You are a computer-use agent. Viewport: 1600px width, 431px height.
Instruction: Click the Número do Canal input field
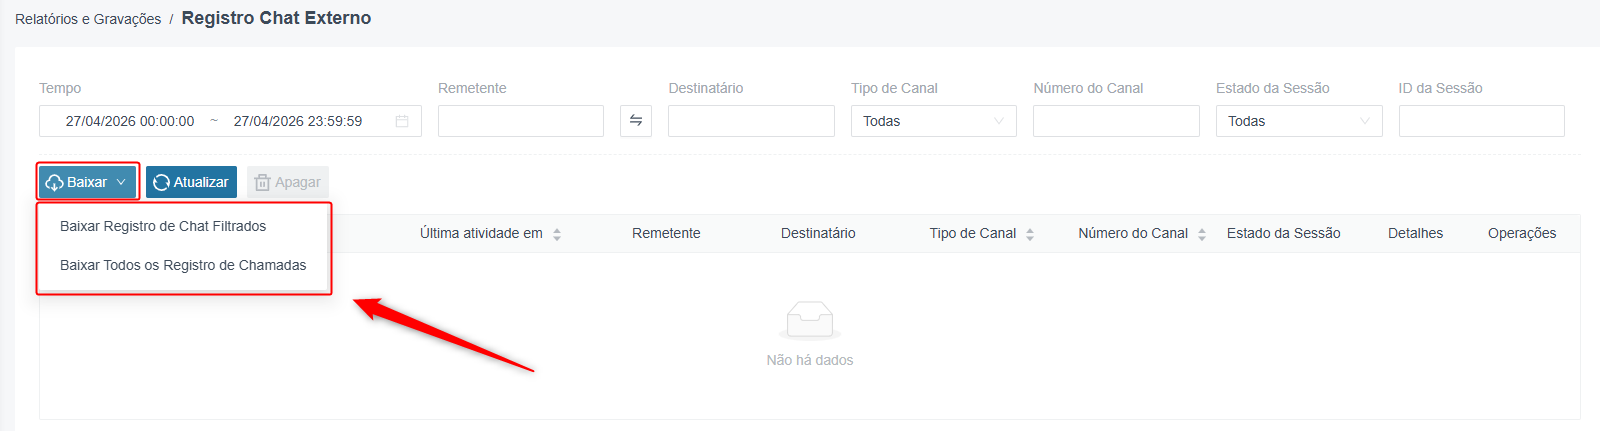pyautogui.click(x=1116, y=121)
